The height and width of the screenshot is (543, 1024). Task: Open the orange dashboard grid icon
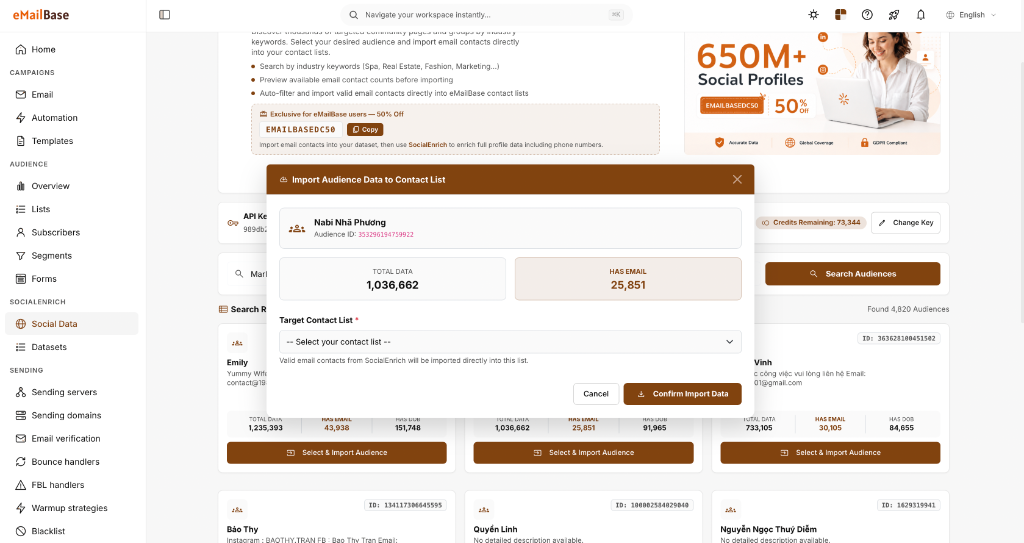click(x=840, y=14)
